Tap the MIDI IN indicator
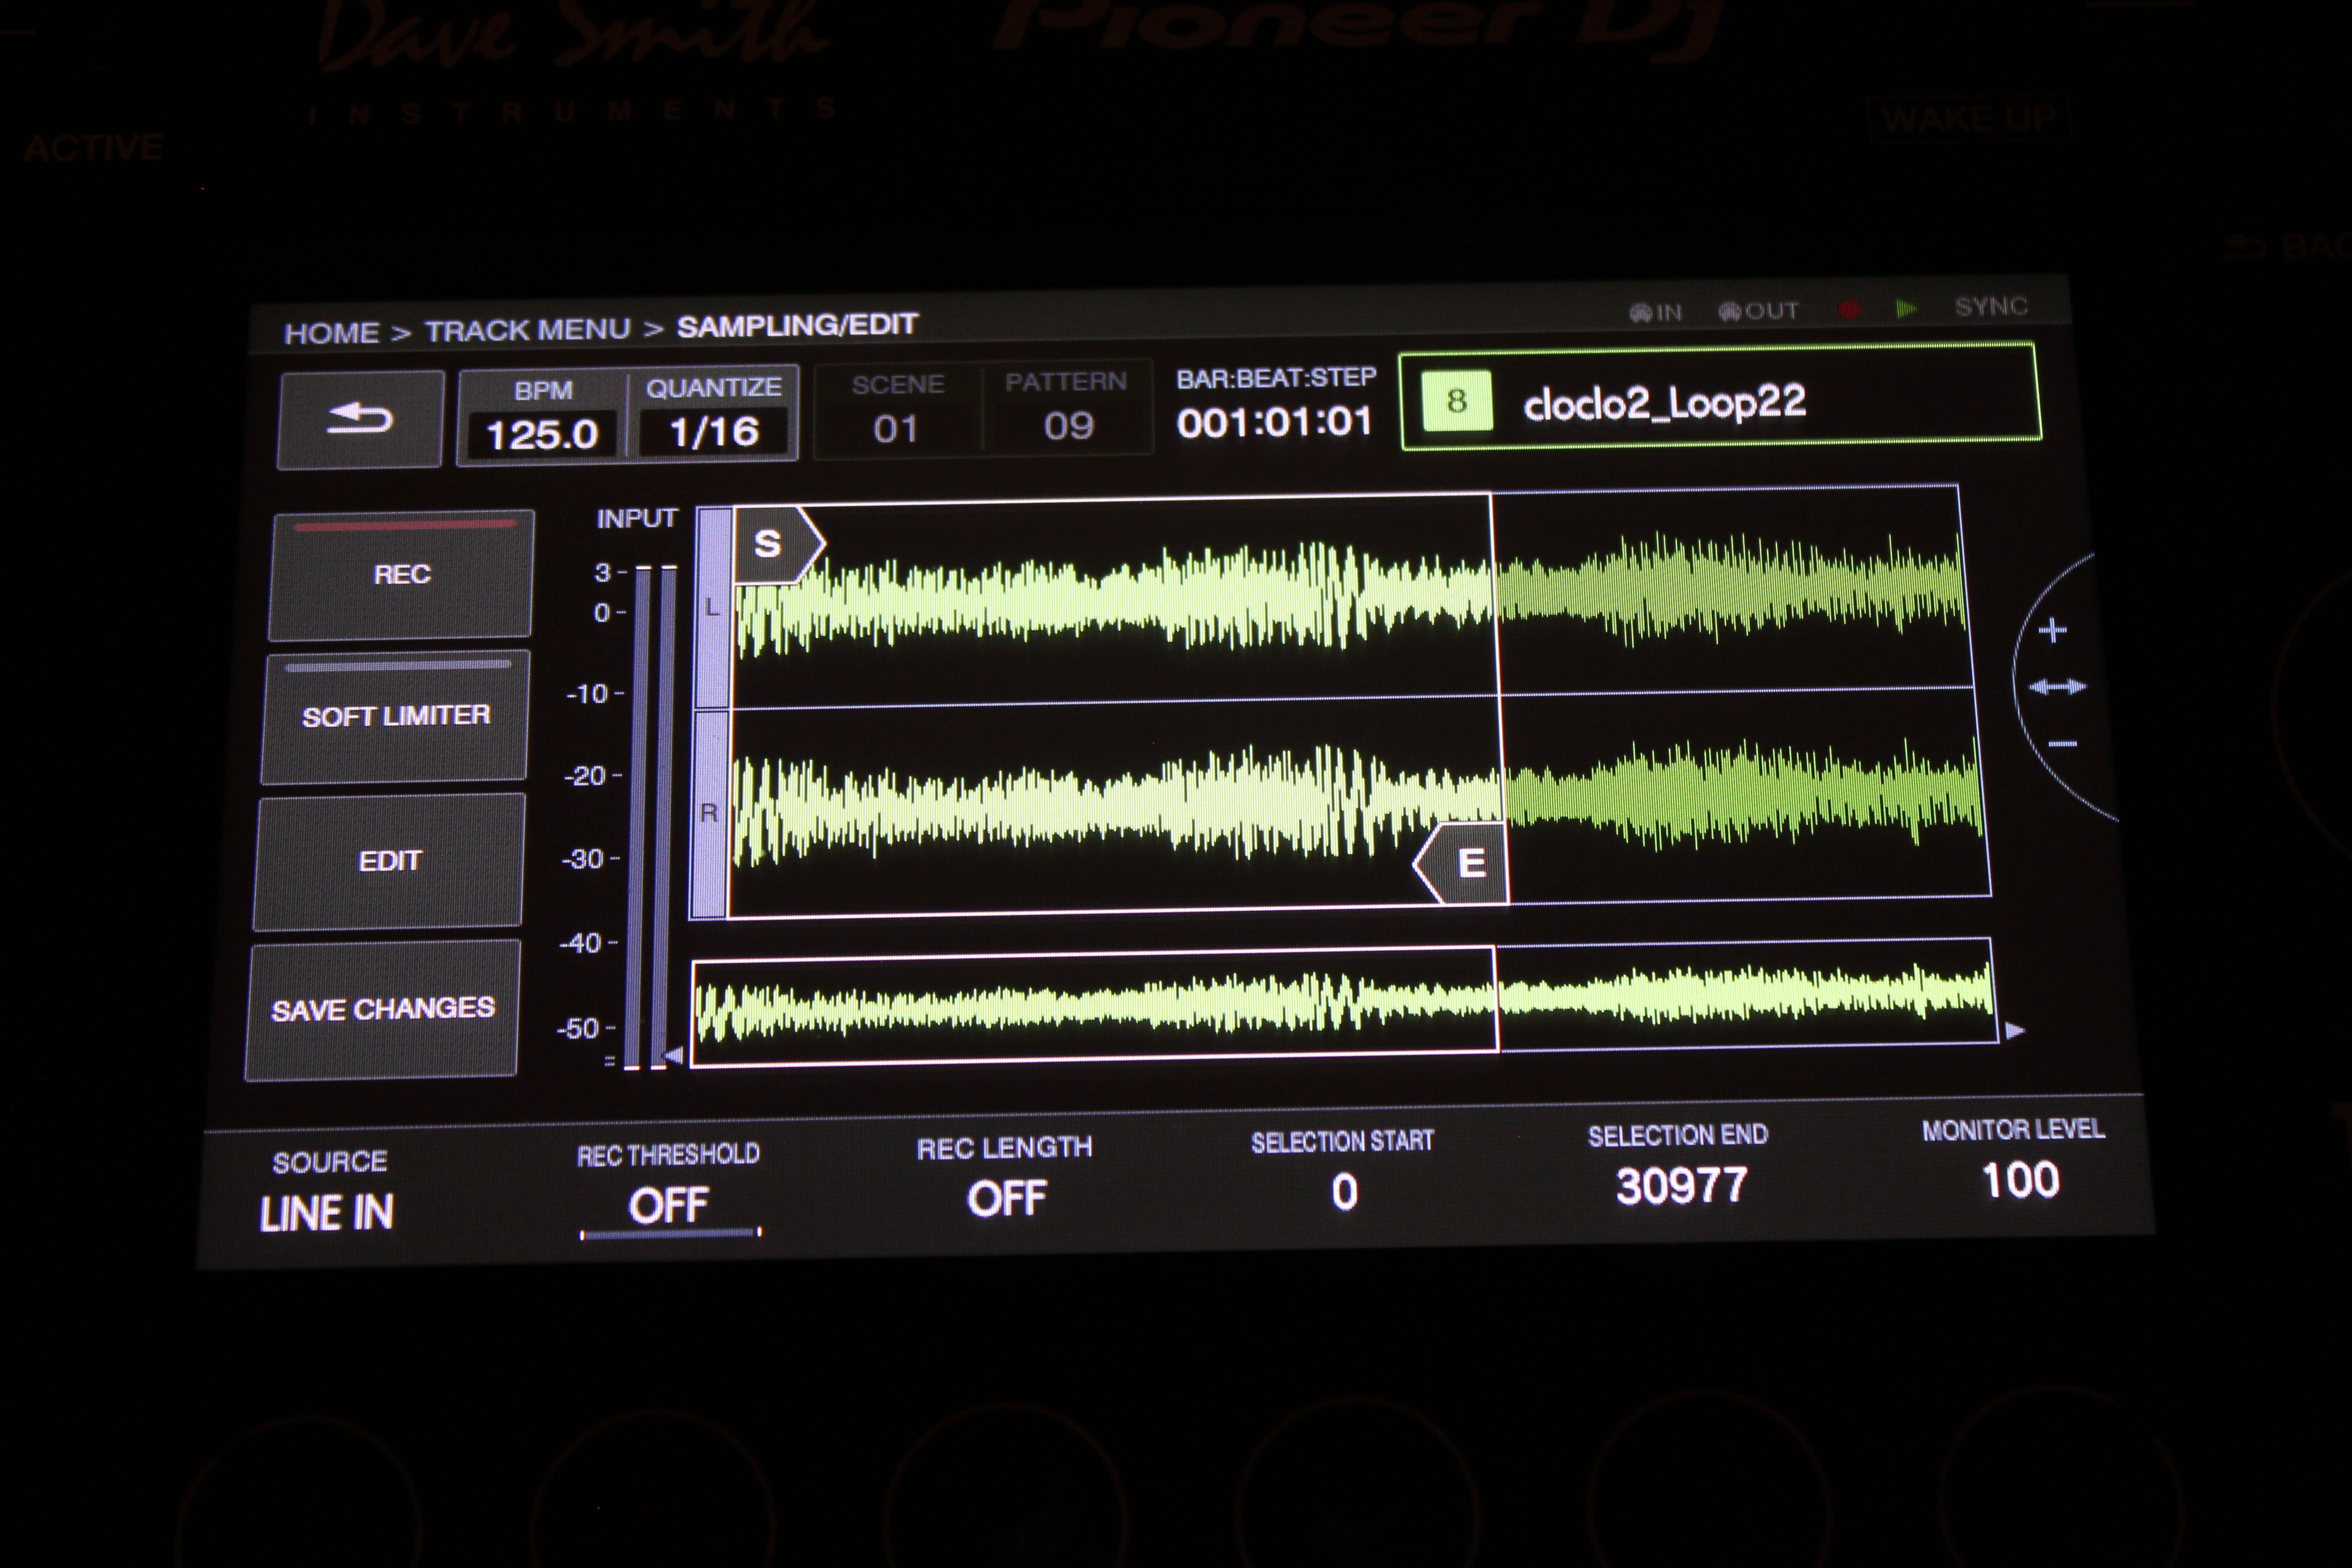 tap(1656, 313)
